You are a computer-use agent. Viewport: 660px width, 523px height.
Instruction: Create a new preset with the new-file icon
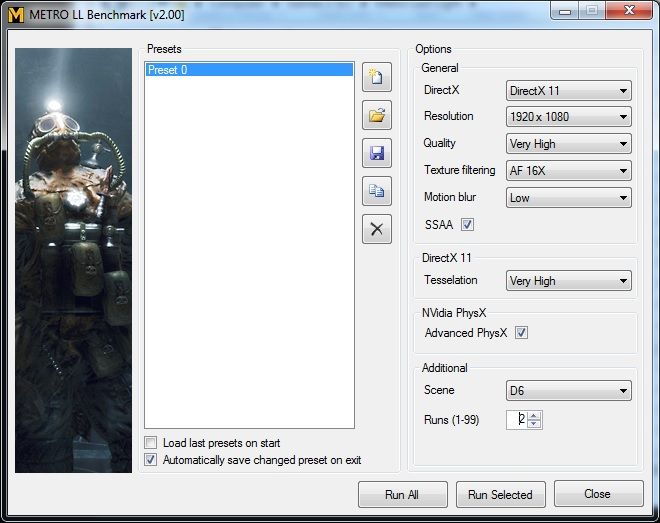tap(377, 77)
